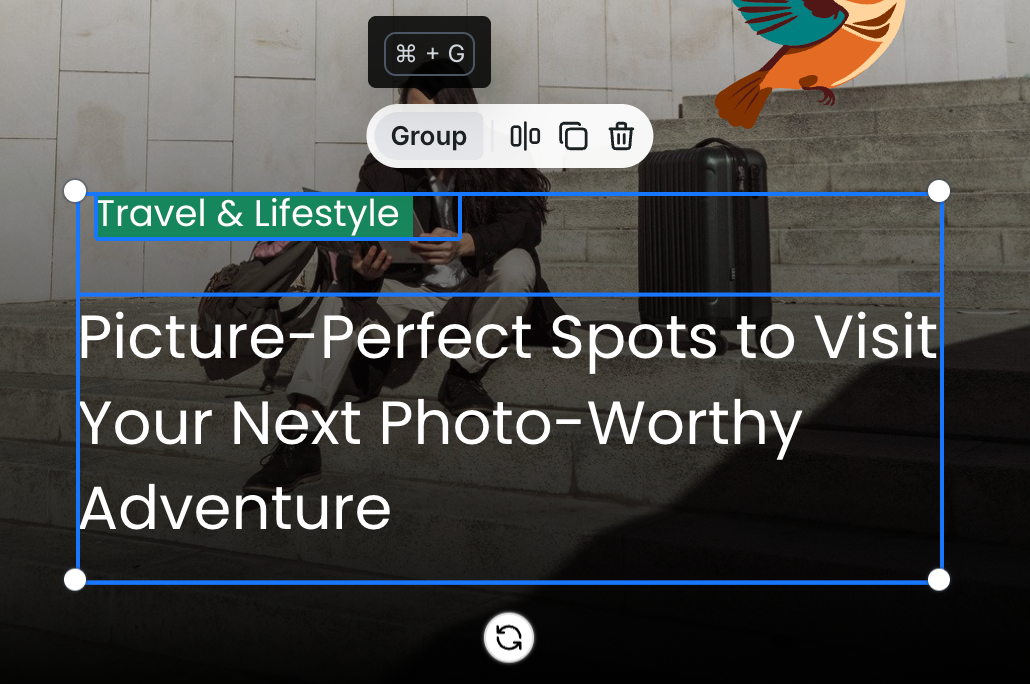Click the bottom-right corner resize handle

click(x=939, y=580)
